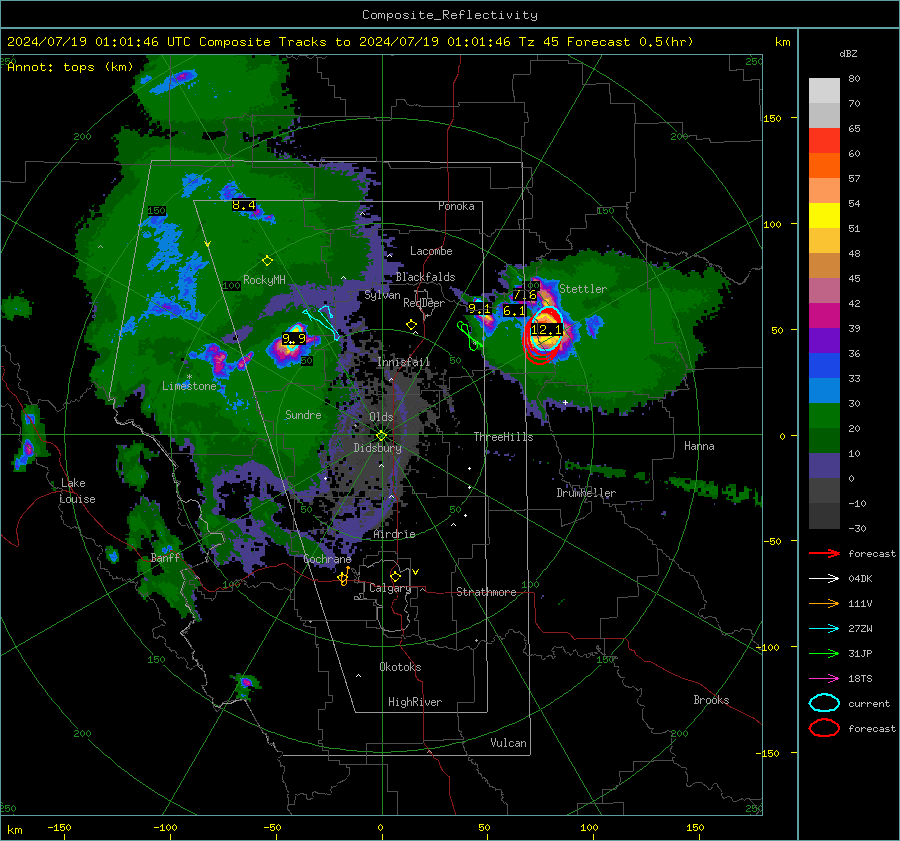Viewport: 900px width, 841px height.
Task: Click the Banff town label
Action: pos(165,558)
